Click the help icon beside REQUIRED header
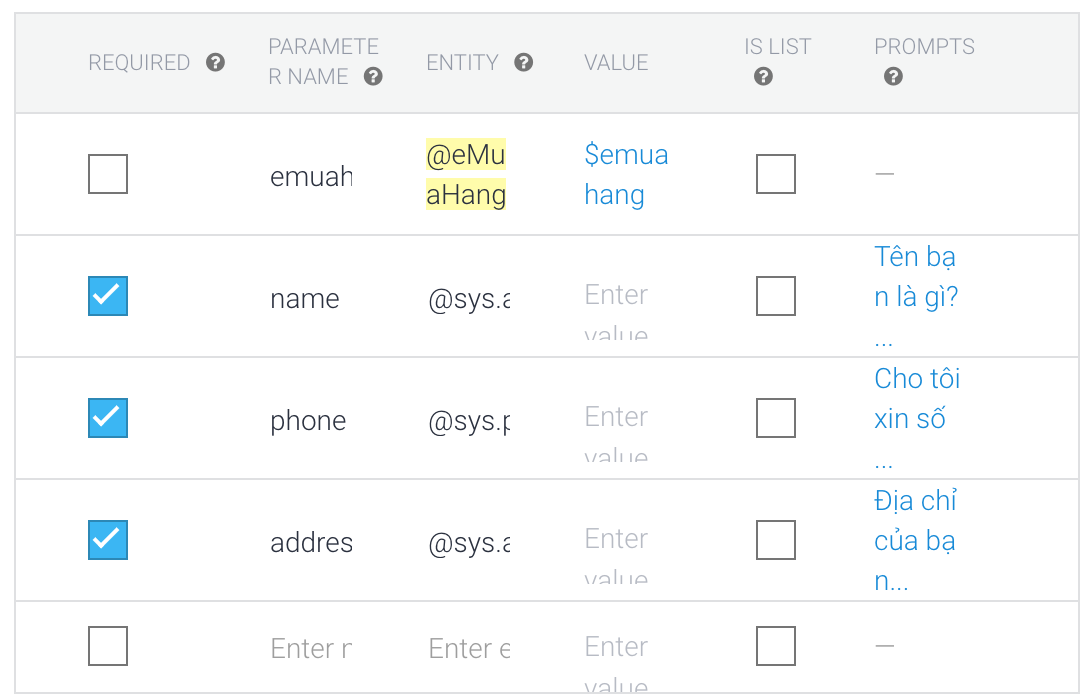1092x700 pixels. pyautogui.click(x=215, y=63)
